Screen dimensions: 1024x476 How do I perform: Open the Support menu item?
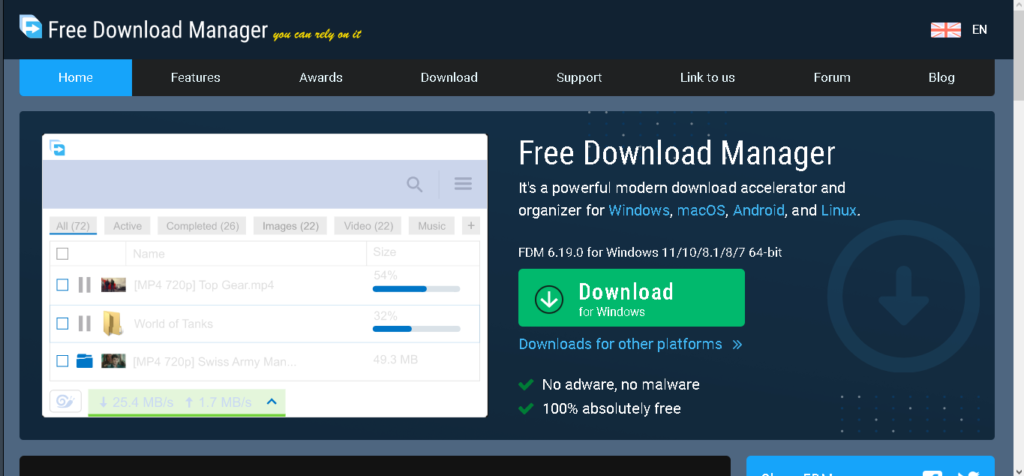pos(579,78)
